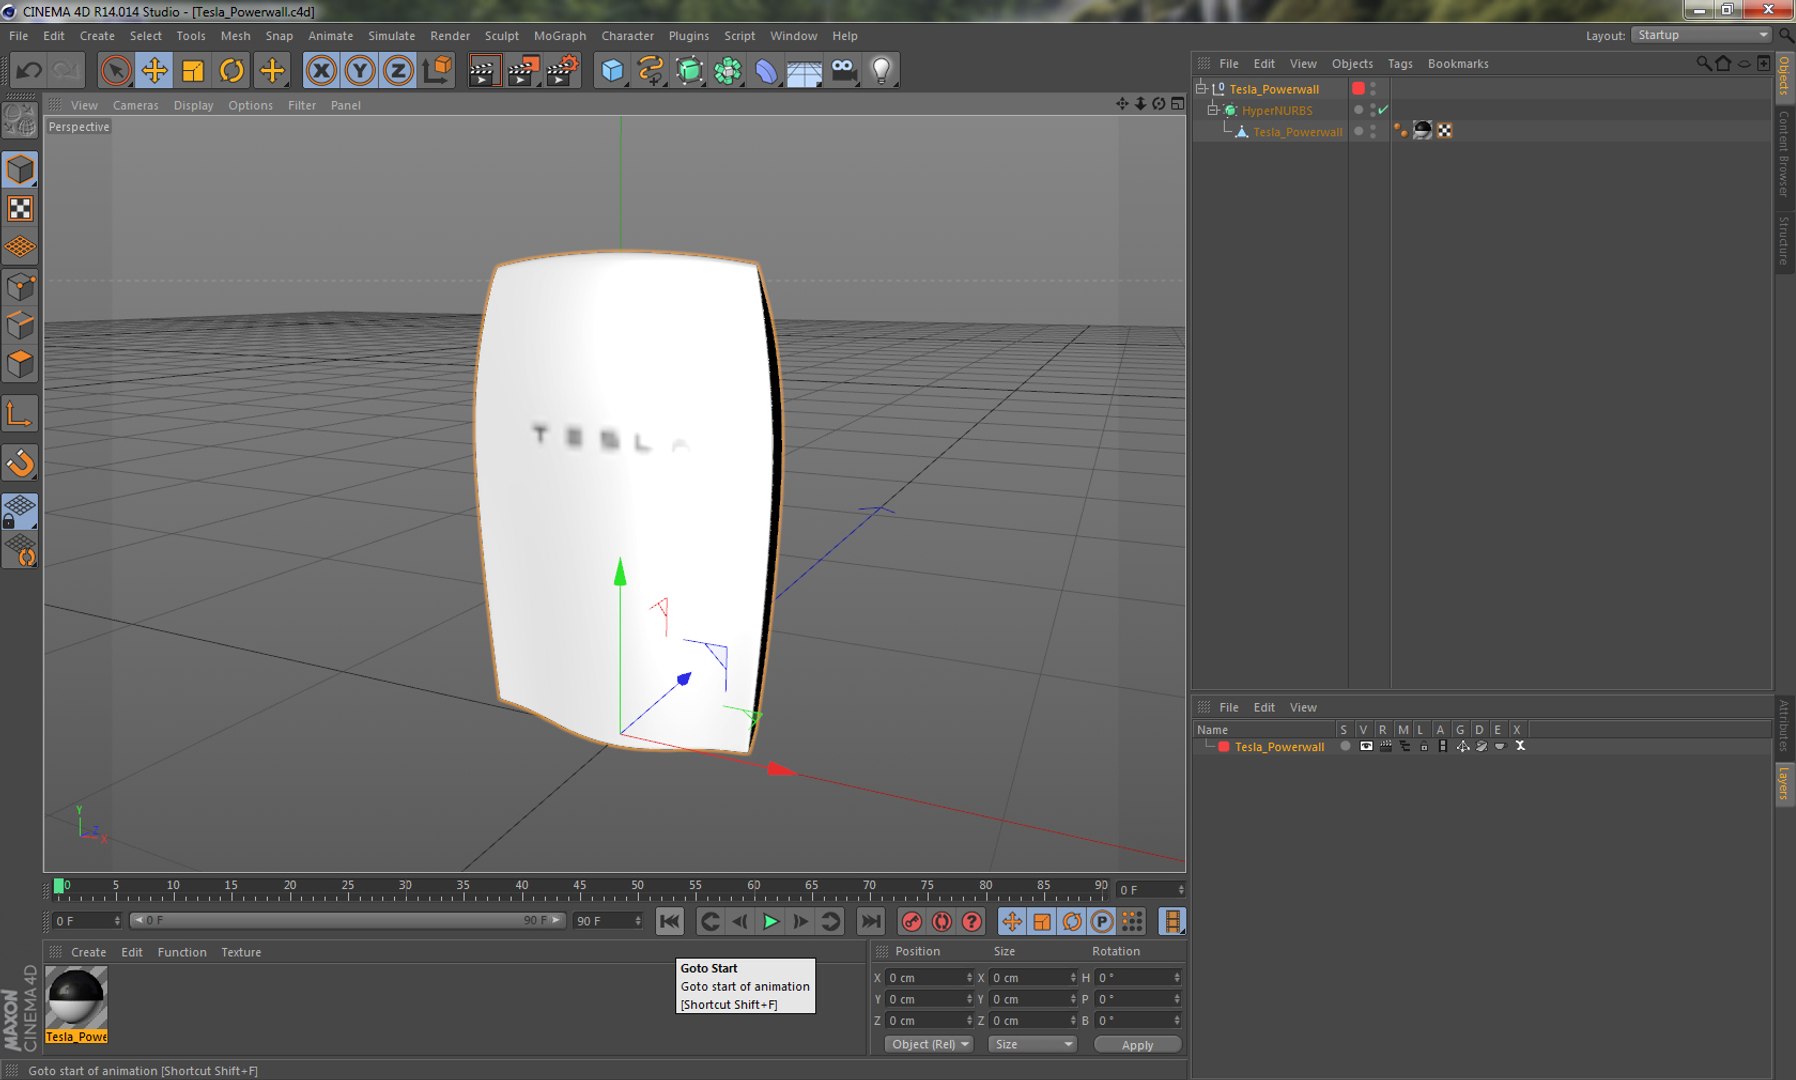The height and width of the screenshot is (1080, 1796).
Task: Open viewport Cameras menu
Action: [135, 105]
